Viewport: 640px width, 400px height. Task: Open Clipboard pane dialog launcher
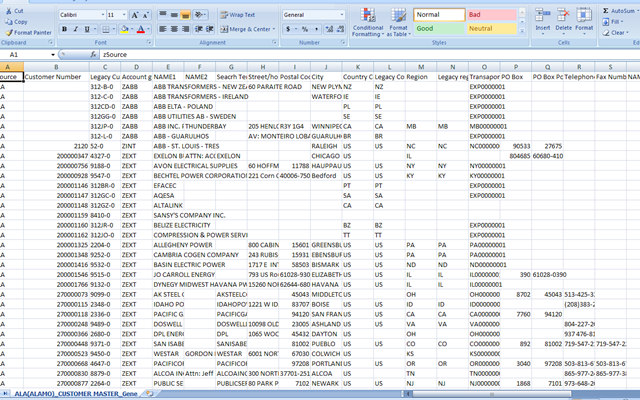point(51,42)
